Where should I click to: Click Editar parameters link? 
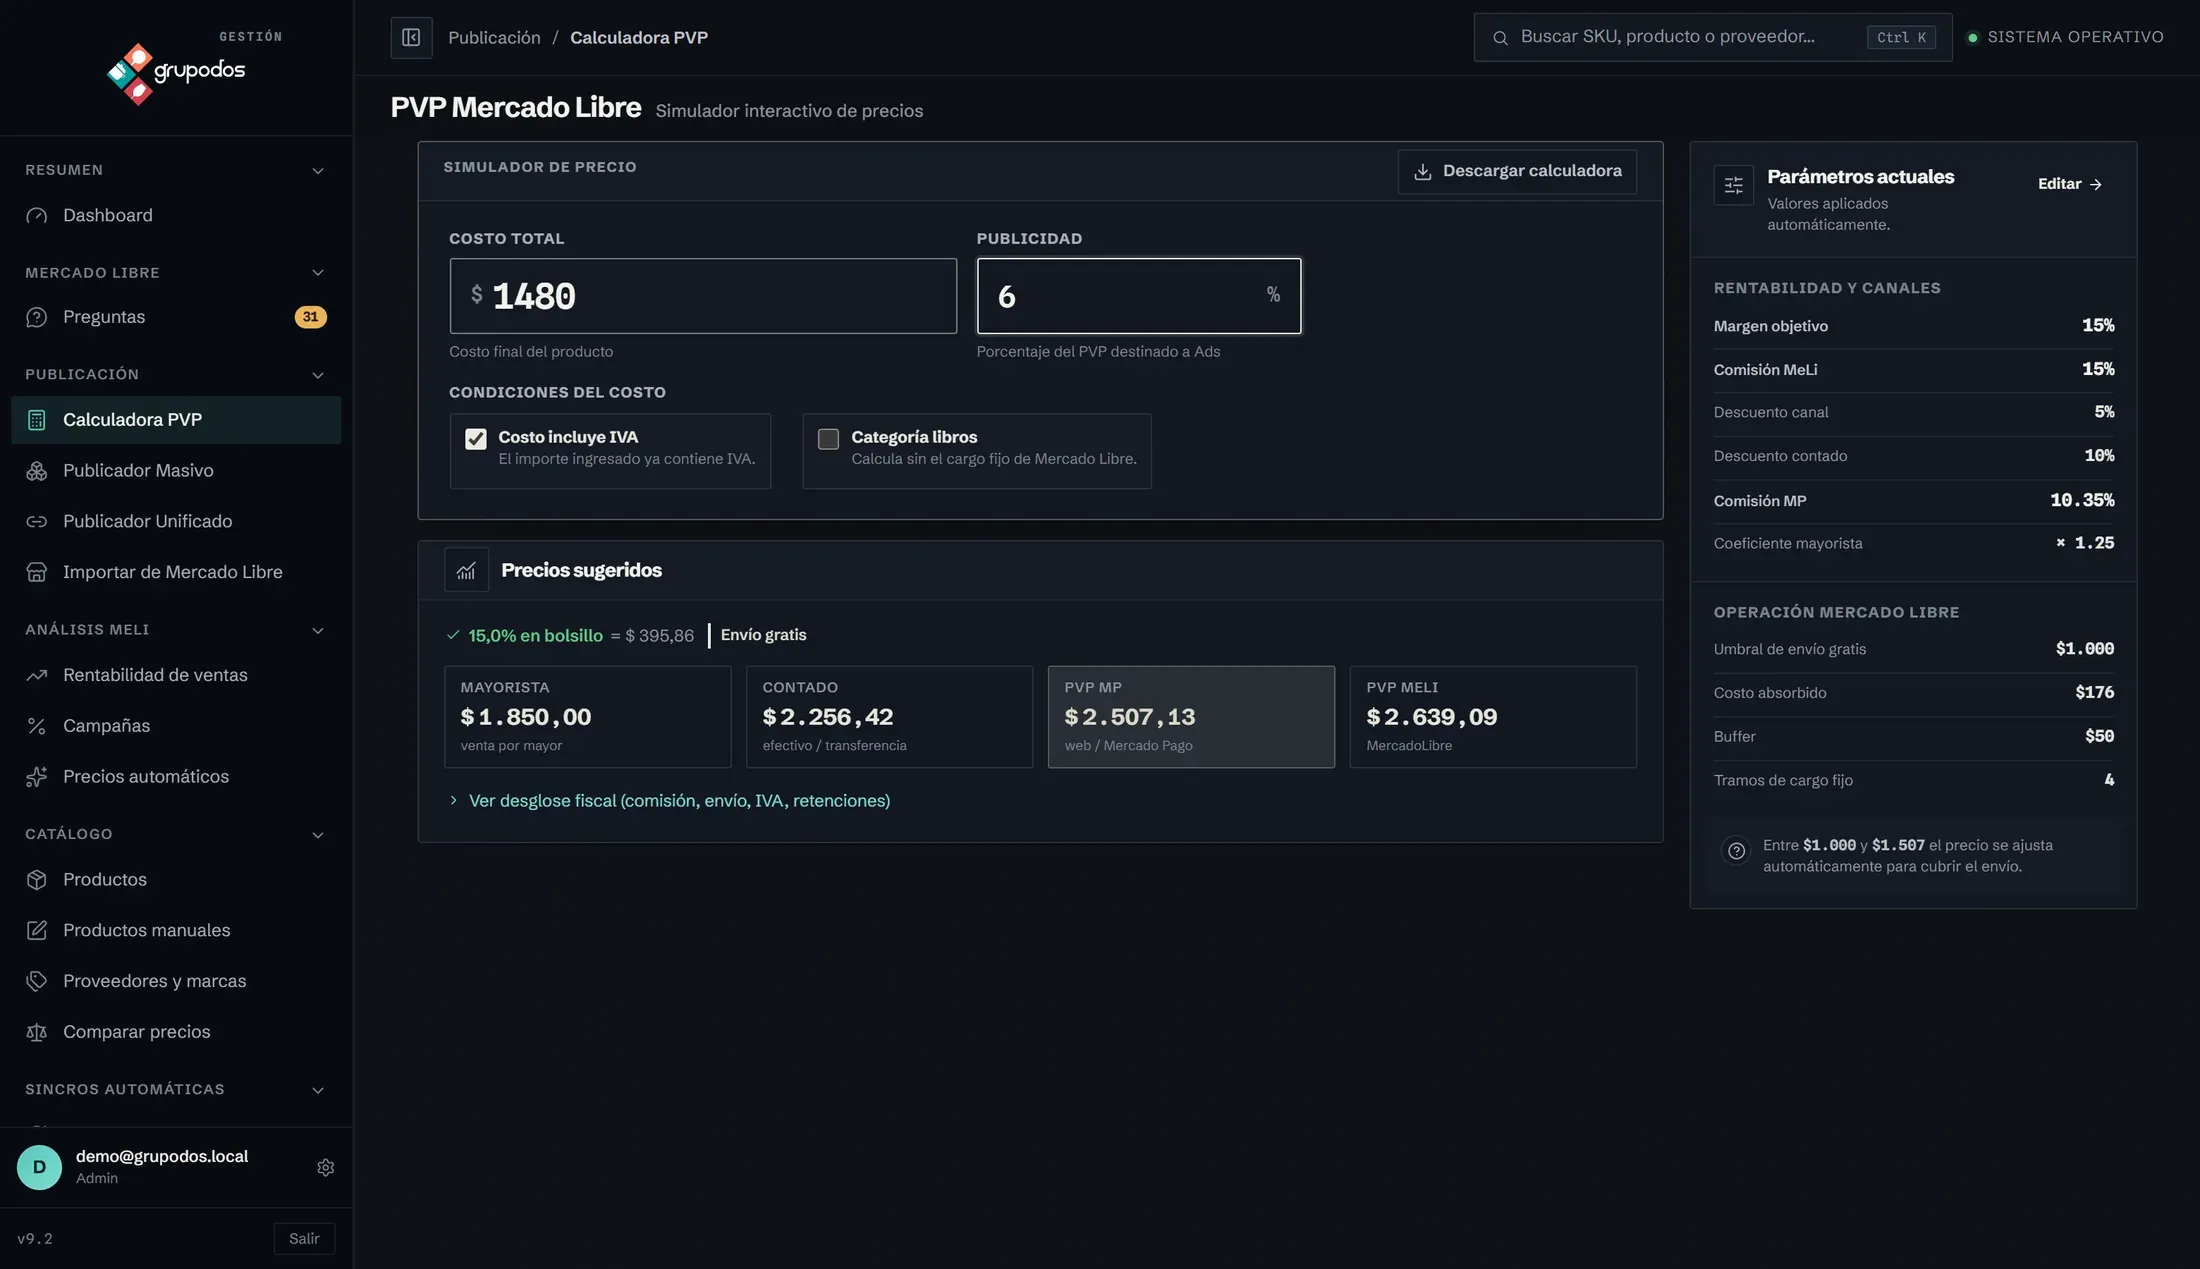click(x=2070, y=184)
